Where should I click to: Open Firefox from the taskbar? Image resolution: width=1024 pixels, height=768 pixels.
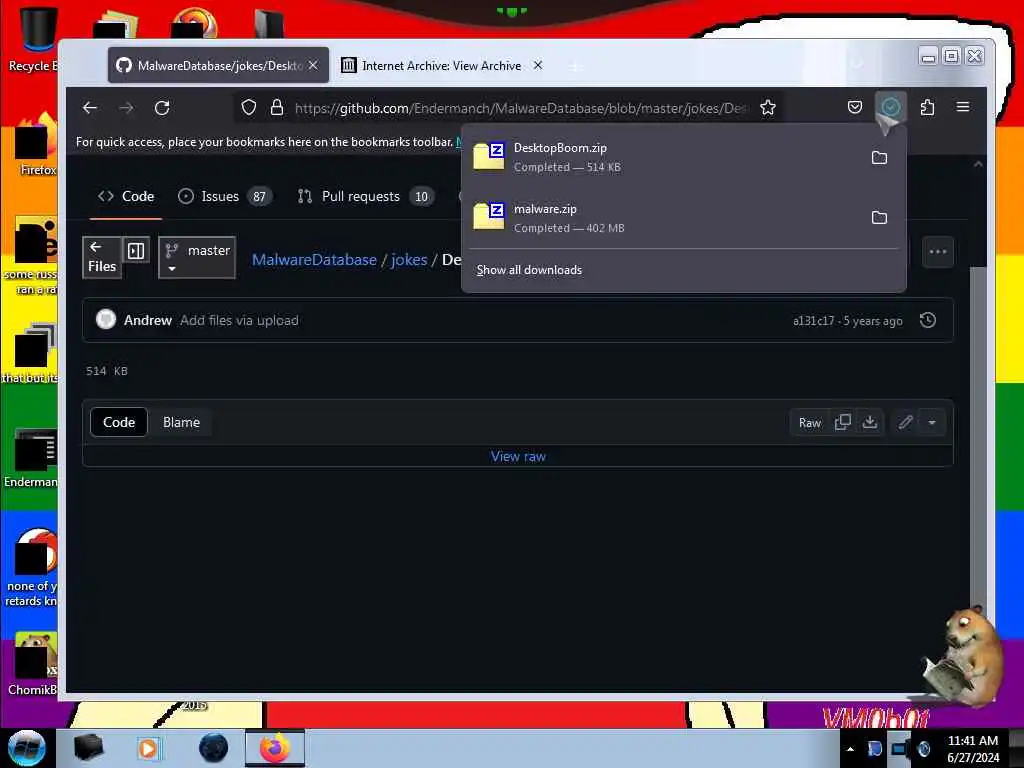[x=275, y=748]
